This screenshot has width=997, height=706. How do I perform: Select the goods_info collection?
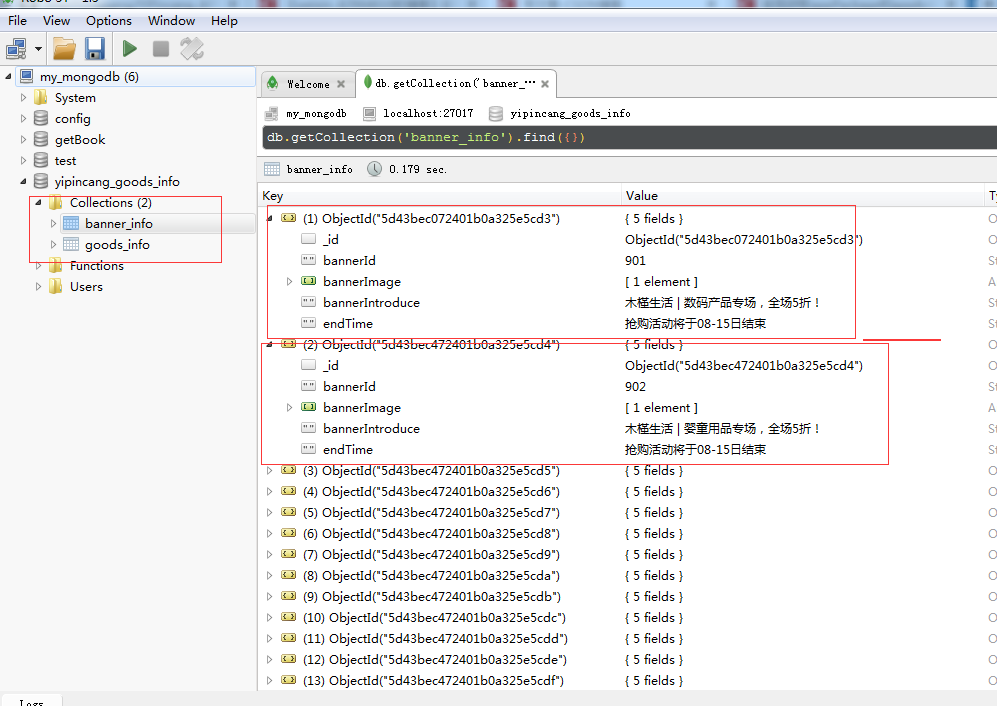[x=117, y=244]
